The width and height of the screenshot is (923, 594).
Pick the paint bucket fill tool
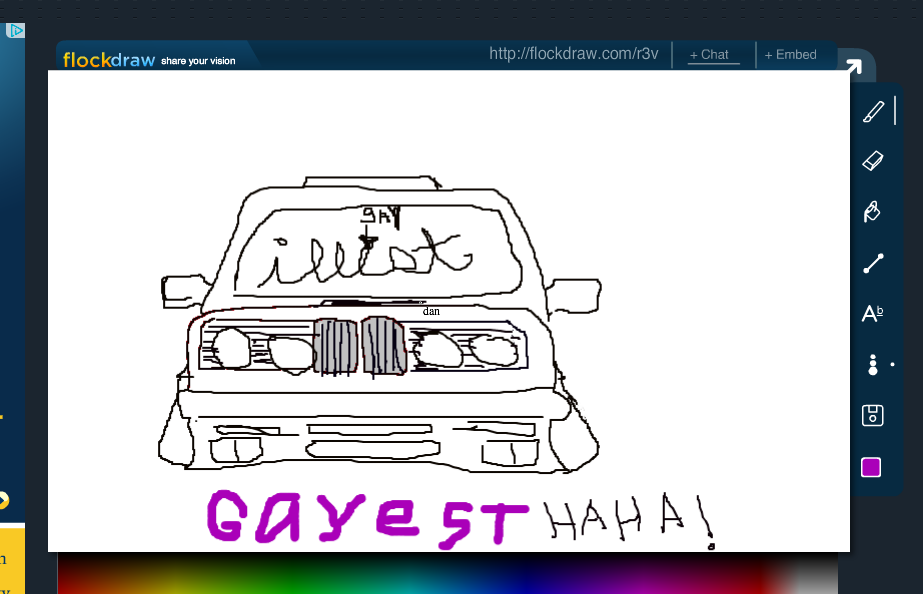point(872,212)
